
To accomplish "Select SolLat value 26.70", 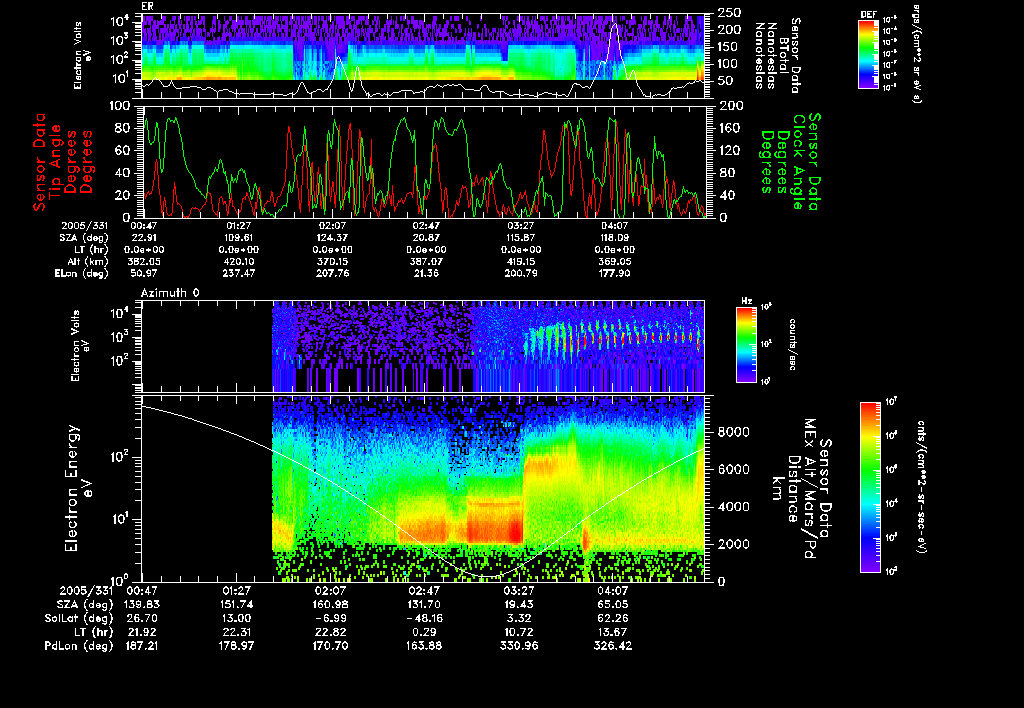I will coord(141,619).
